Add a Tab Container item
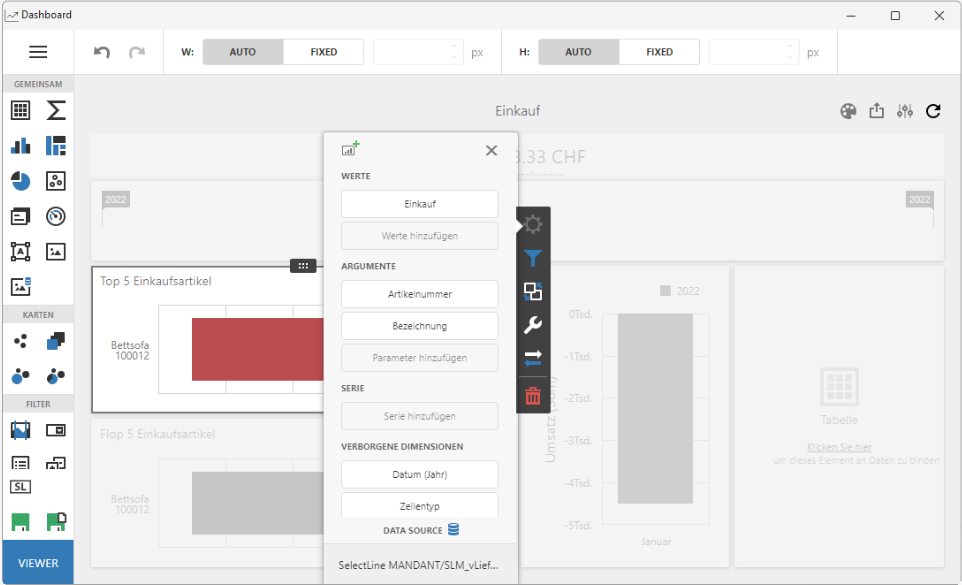Viewport: 962px width, 585px height. (56, 464)
